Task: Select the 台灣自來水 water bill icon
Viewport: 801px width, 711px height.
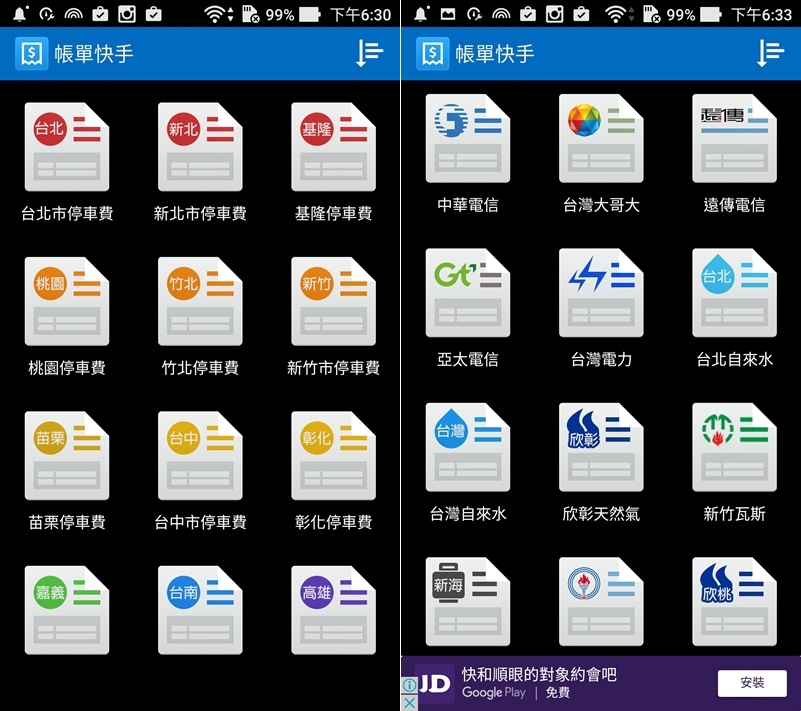Action: click(x=468, y=447)
